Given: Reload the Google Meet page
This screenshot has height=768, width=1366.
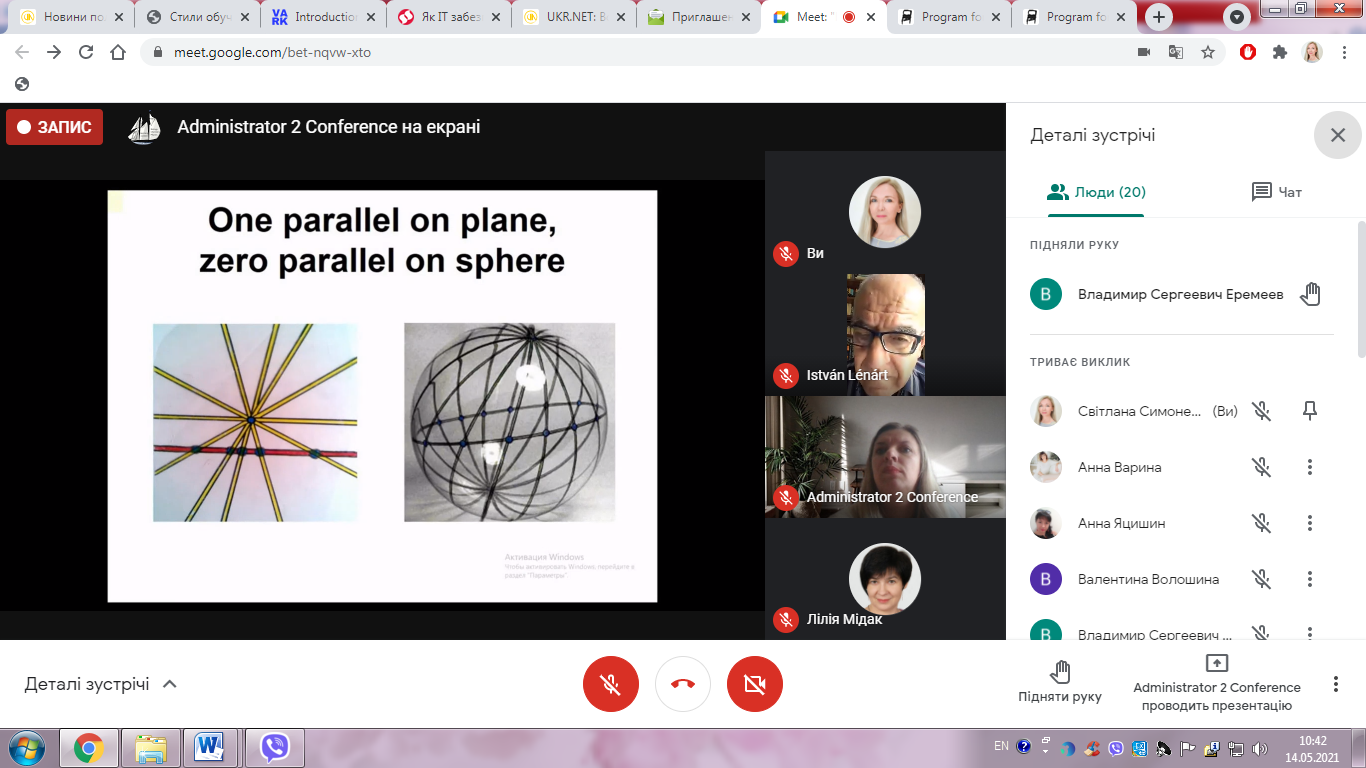Looking at the screenshot, I should [86, 52].
